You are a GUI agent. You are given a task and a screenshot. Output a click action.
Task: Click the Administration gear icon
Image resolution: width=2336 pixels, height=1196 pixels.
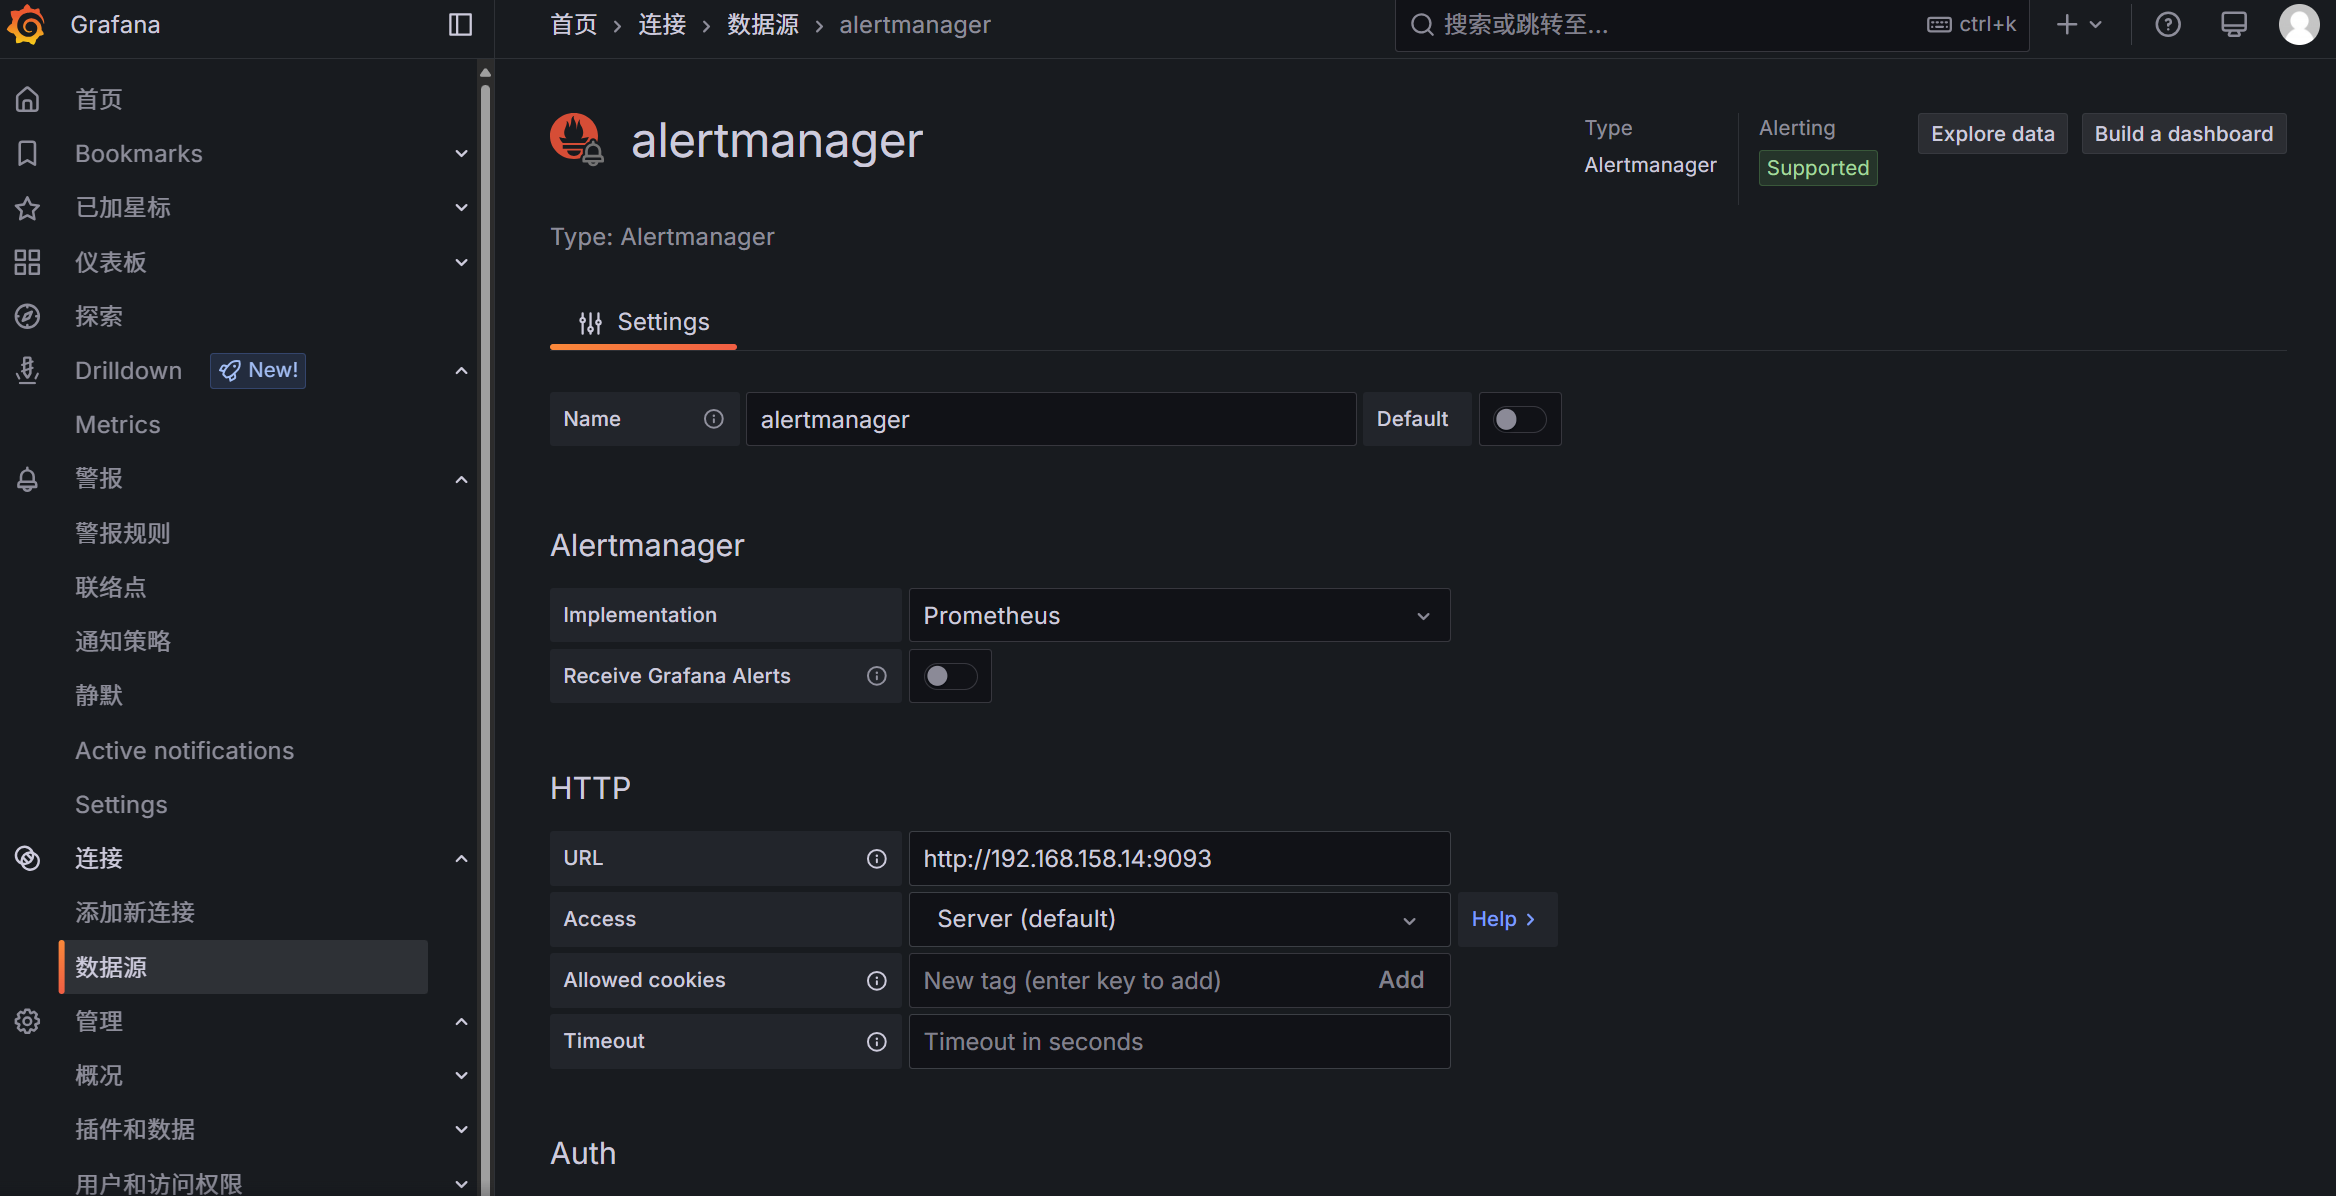(27, 1021)
